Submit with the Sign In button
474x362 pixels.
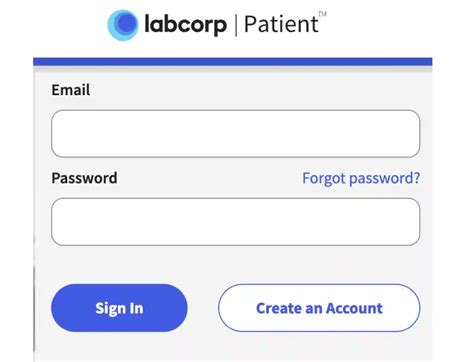(119, 308)
